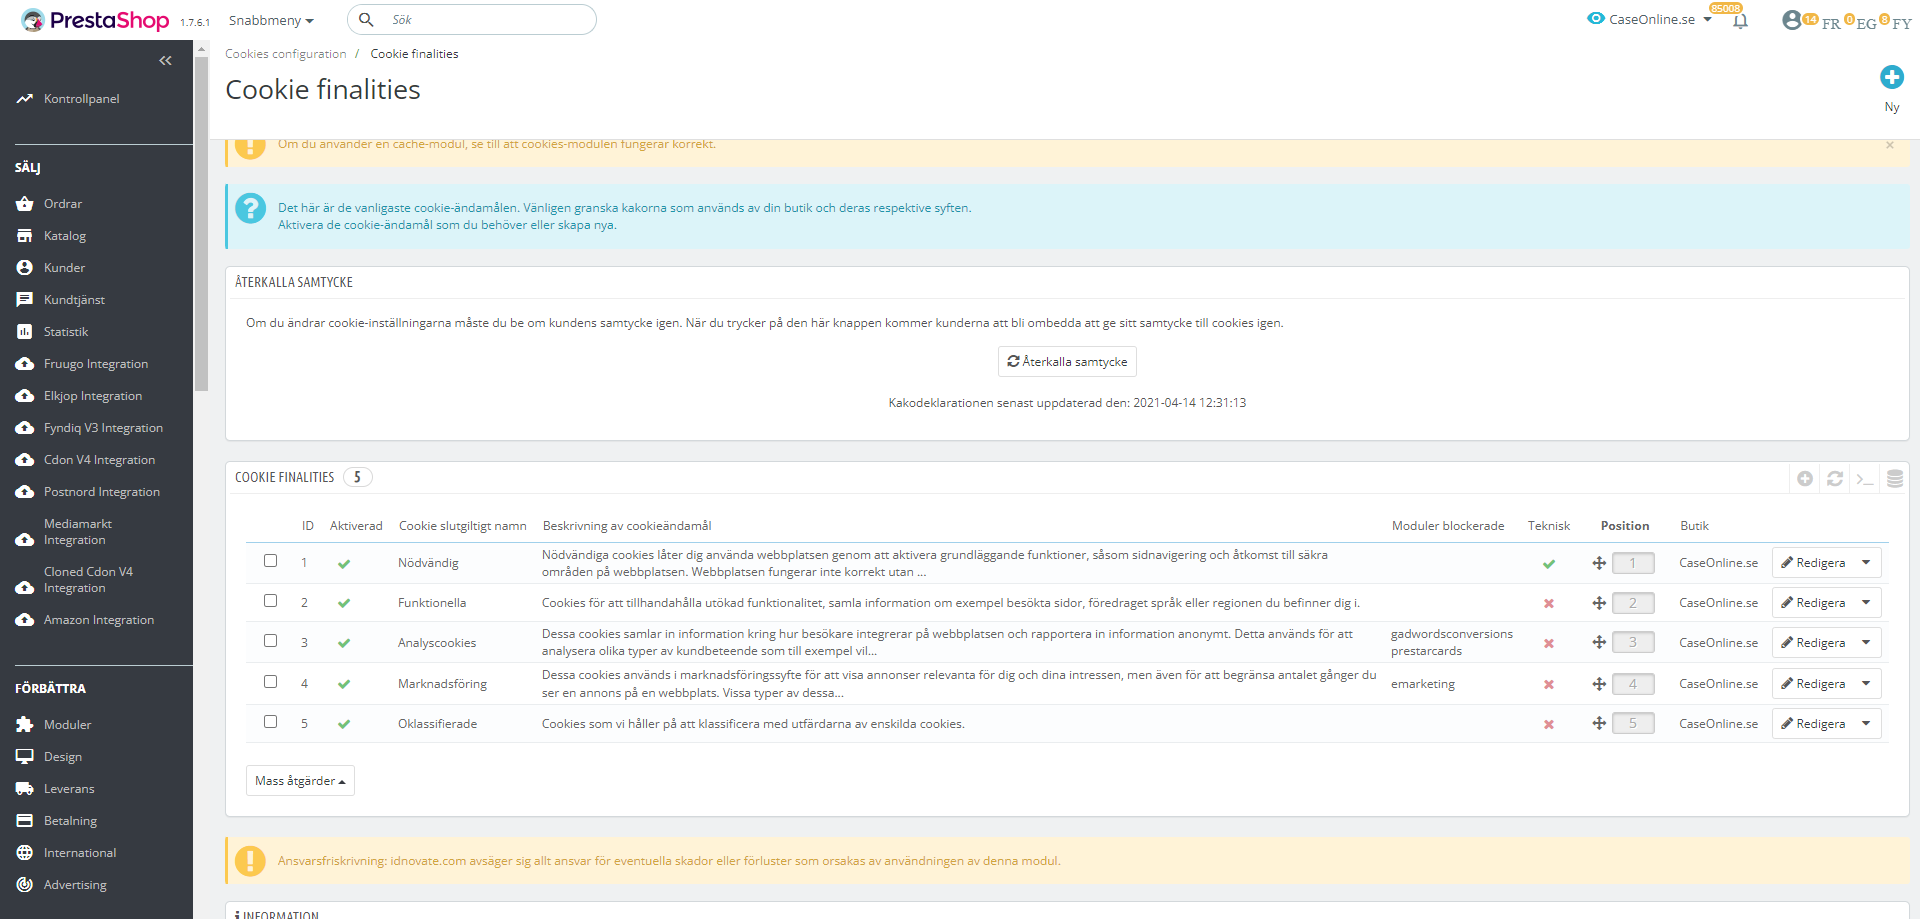Click the move handle for Marknadsföring row
The image size is (1920, 919).
(1599, 684)
